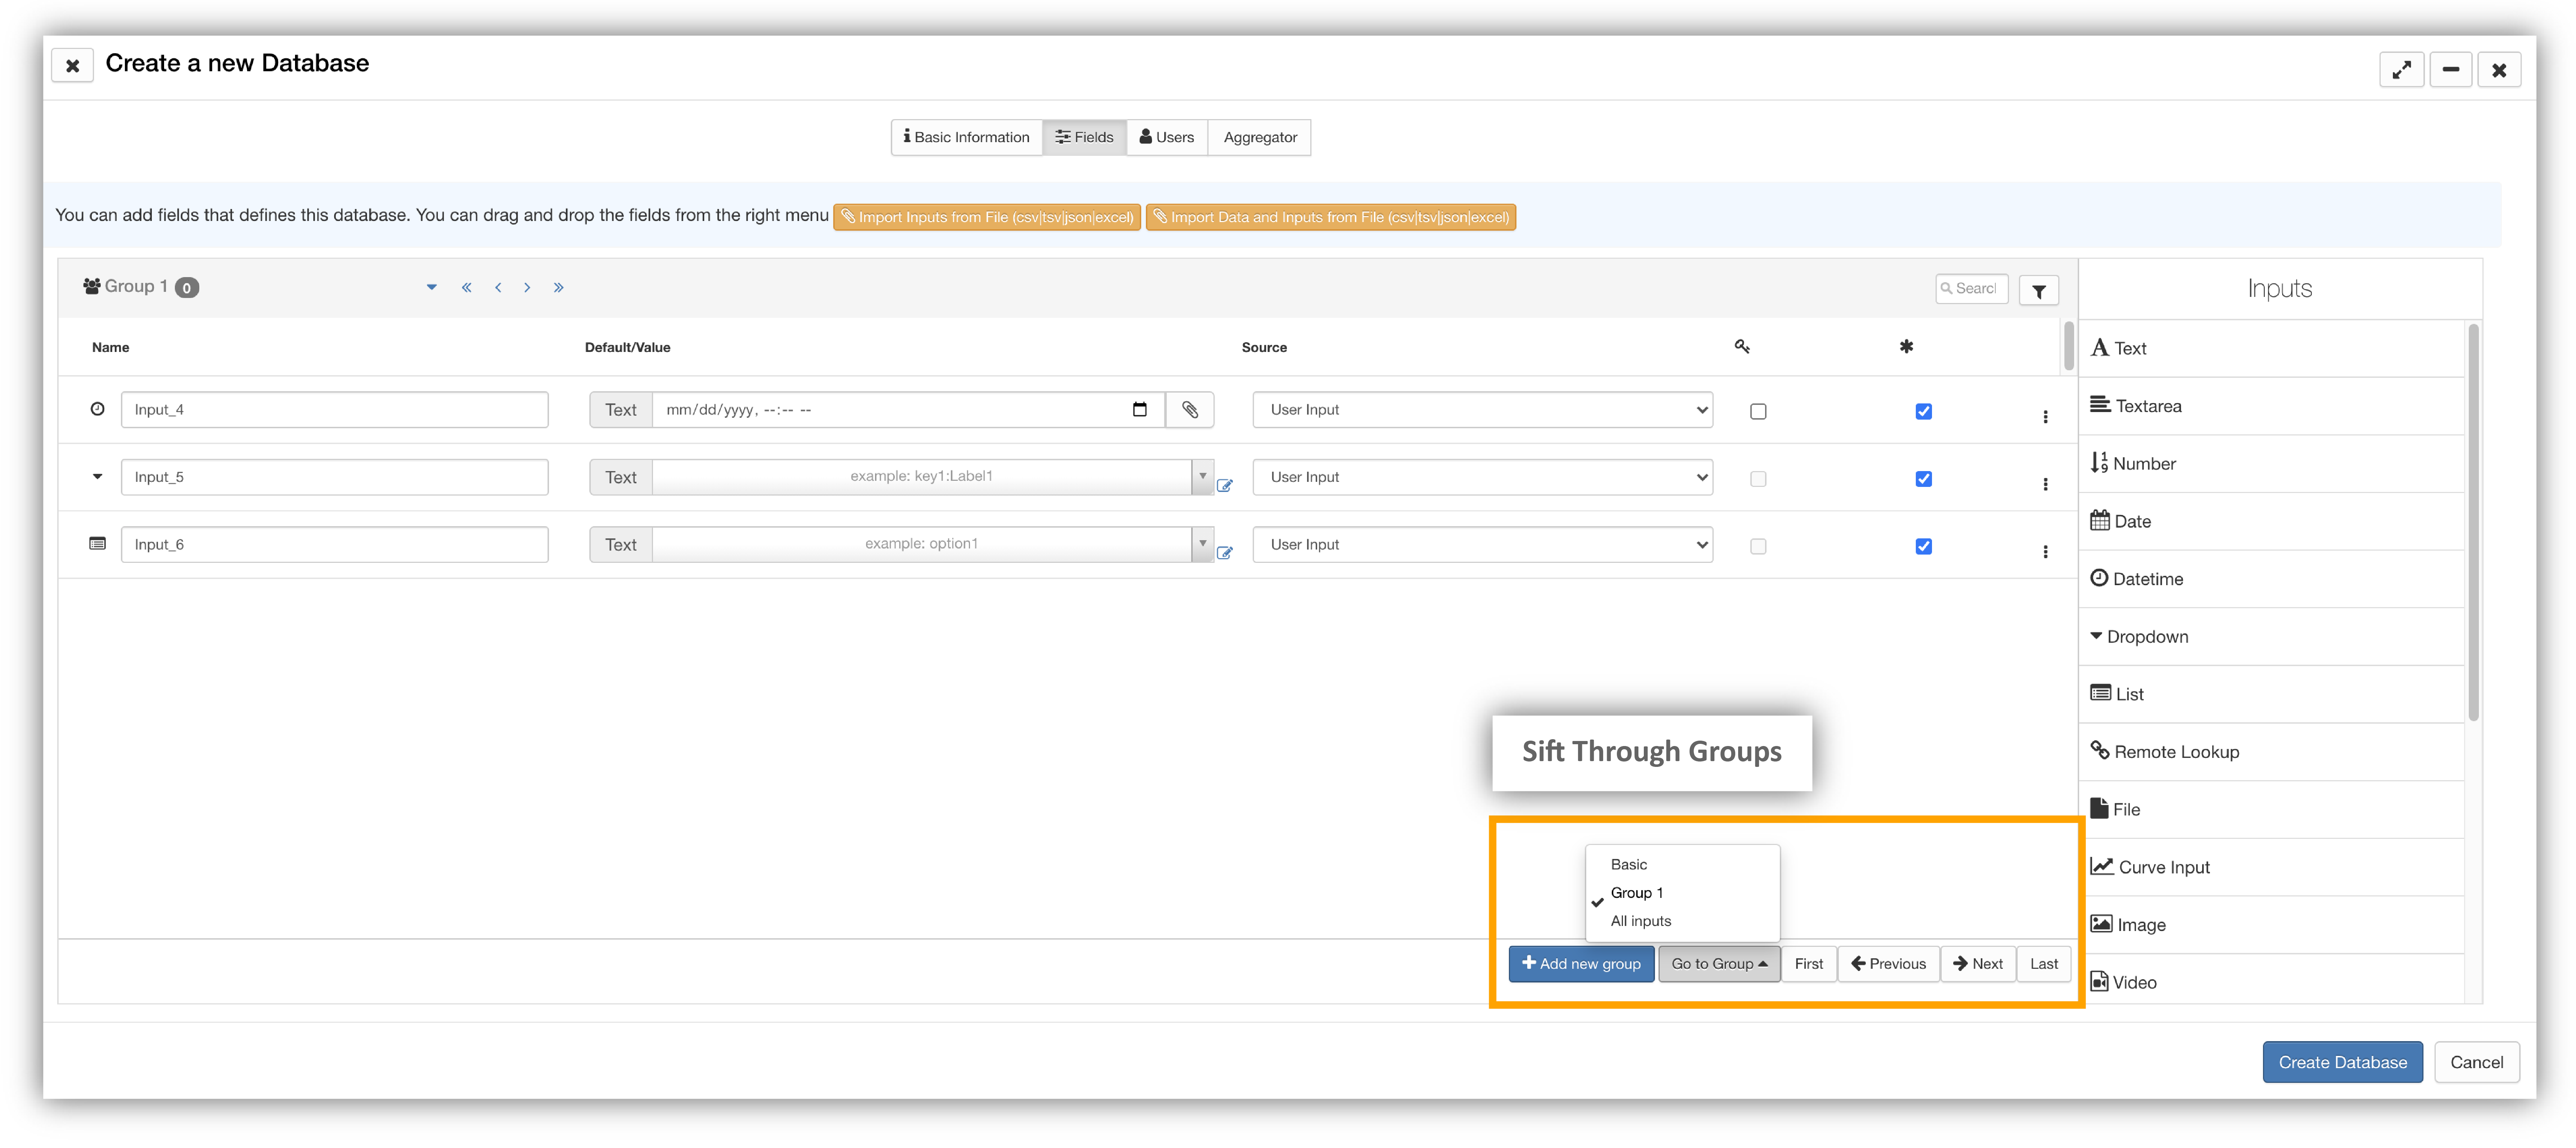This screenshot has width=2576, height=1148.
Task: Click the Previous group button
Action: pyautogui.click(x=1888, y=964)
